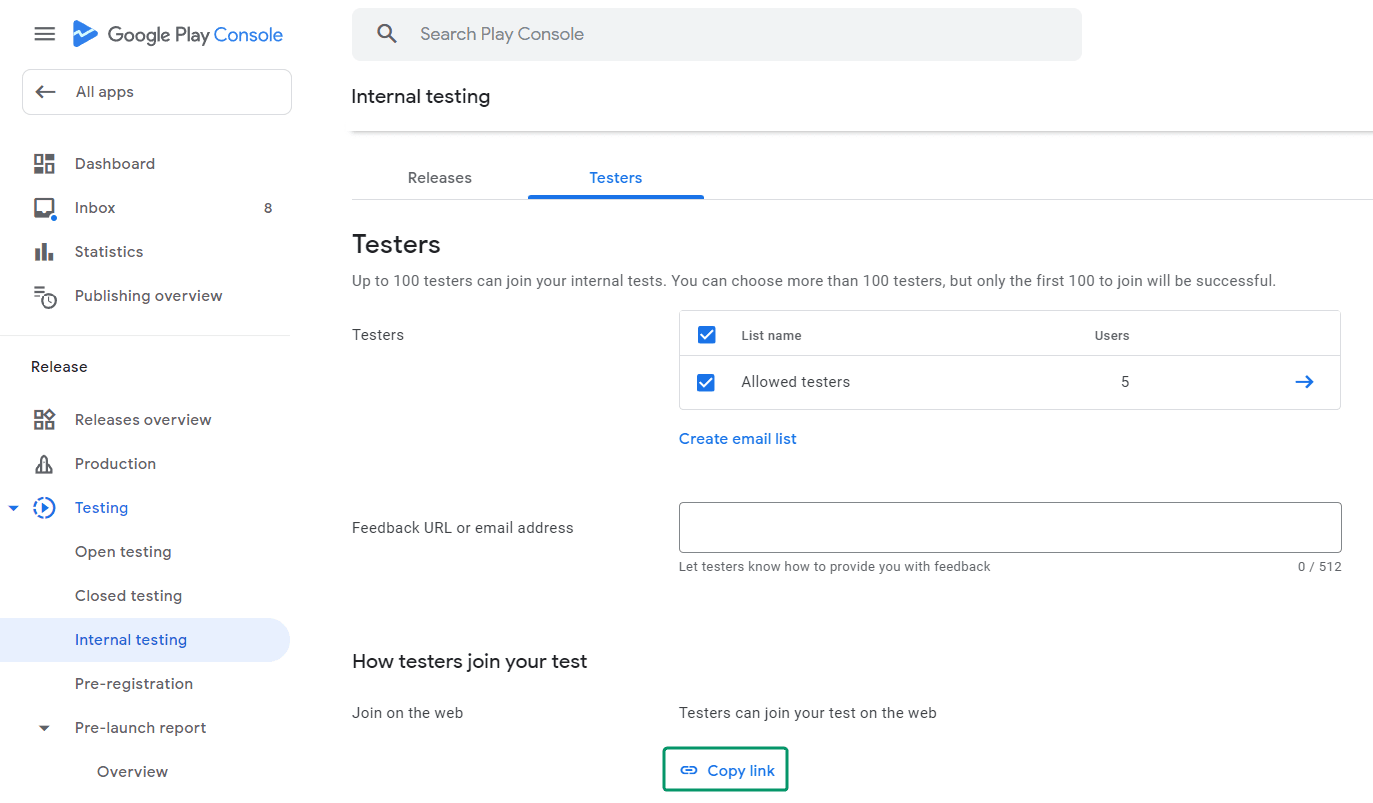
Task: Open Allowed testers list via blue arrow
Action: [1304, 381]
